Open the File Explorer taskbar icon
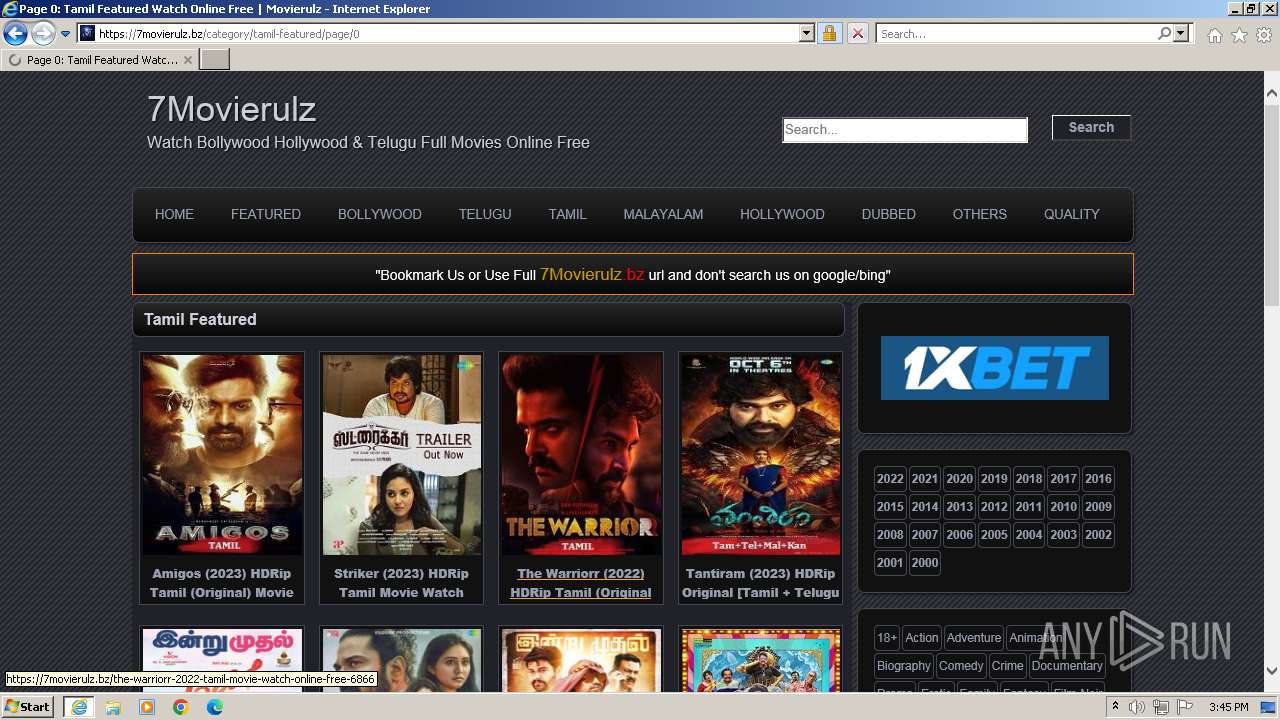The height and width of the screenshot is (720, 1280). (x=112, y=707)
